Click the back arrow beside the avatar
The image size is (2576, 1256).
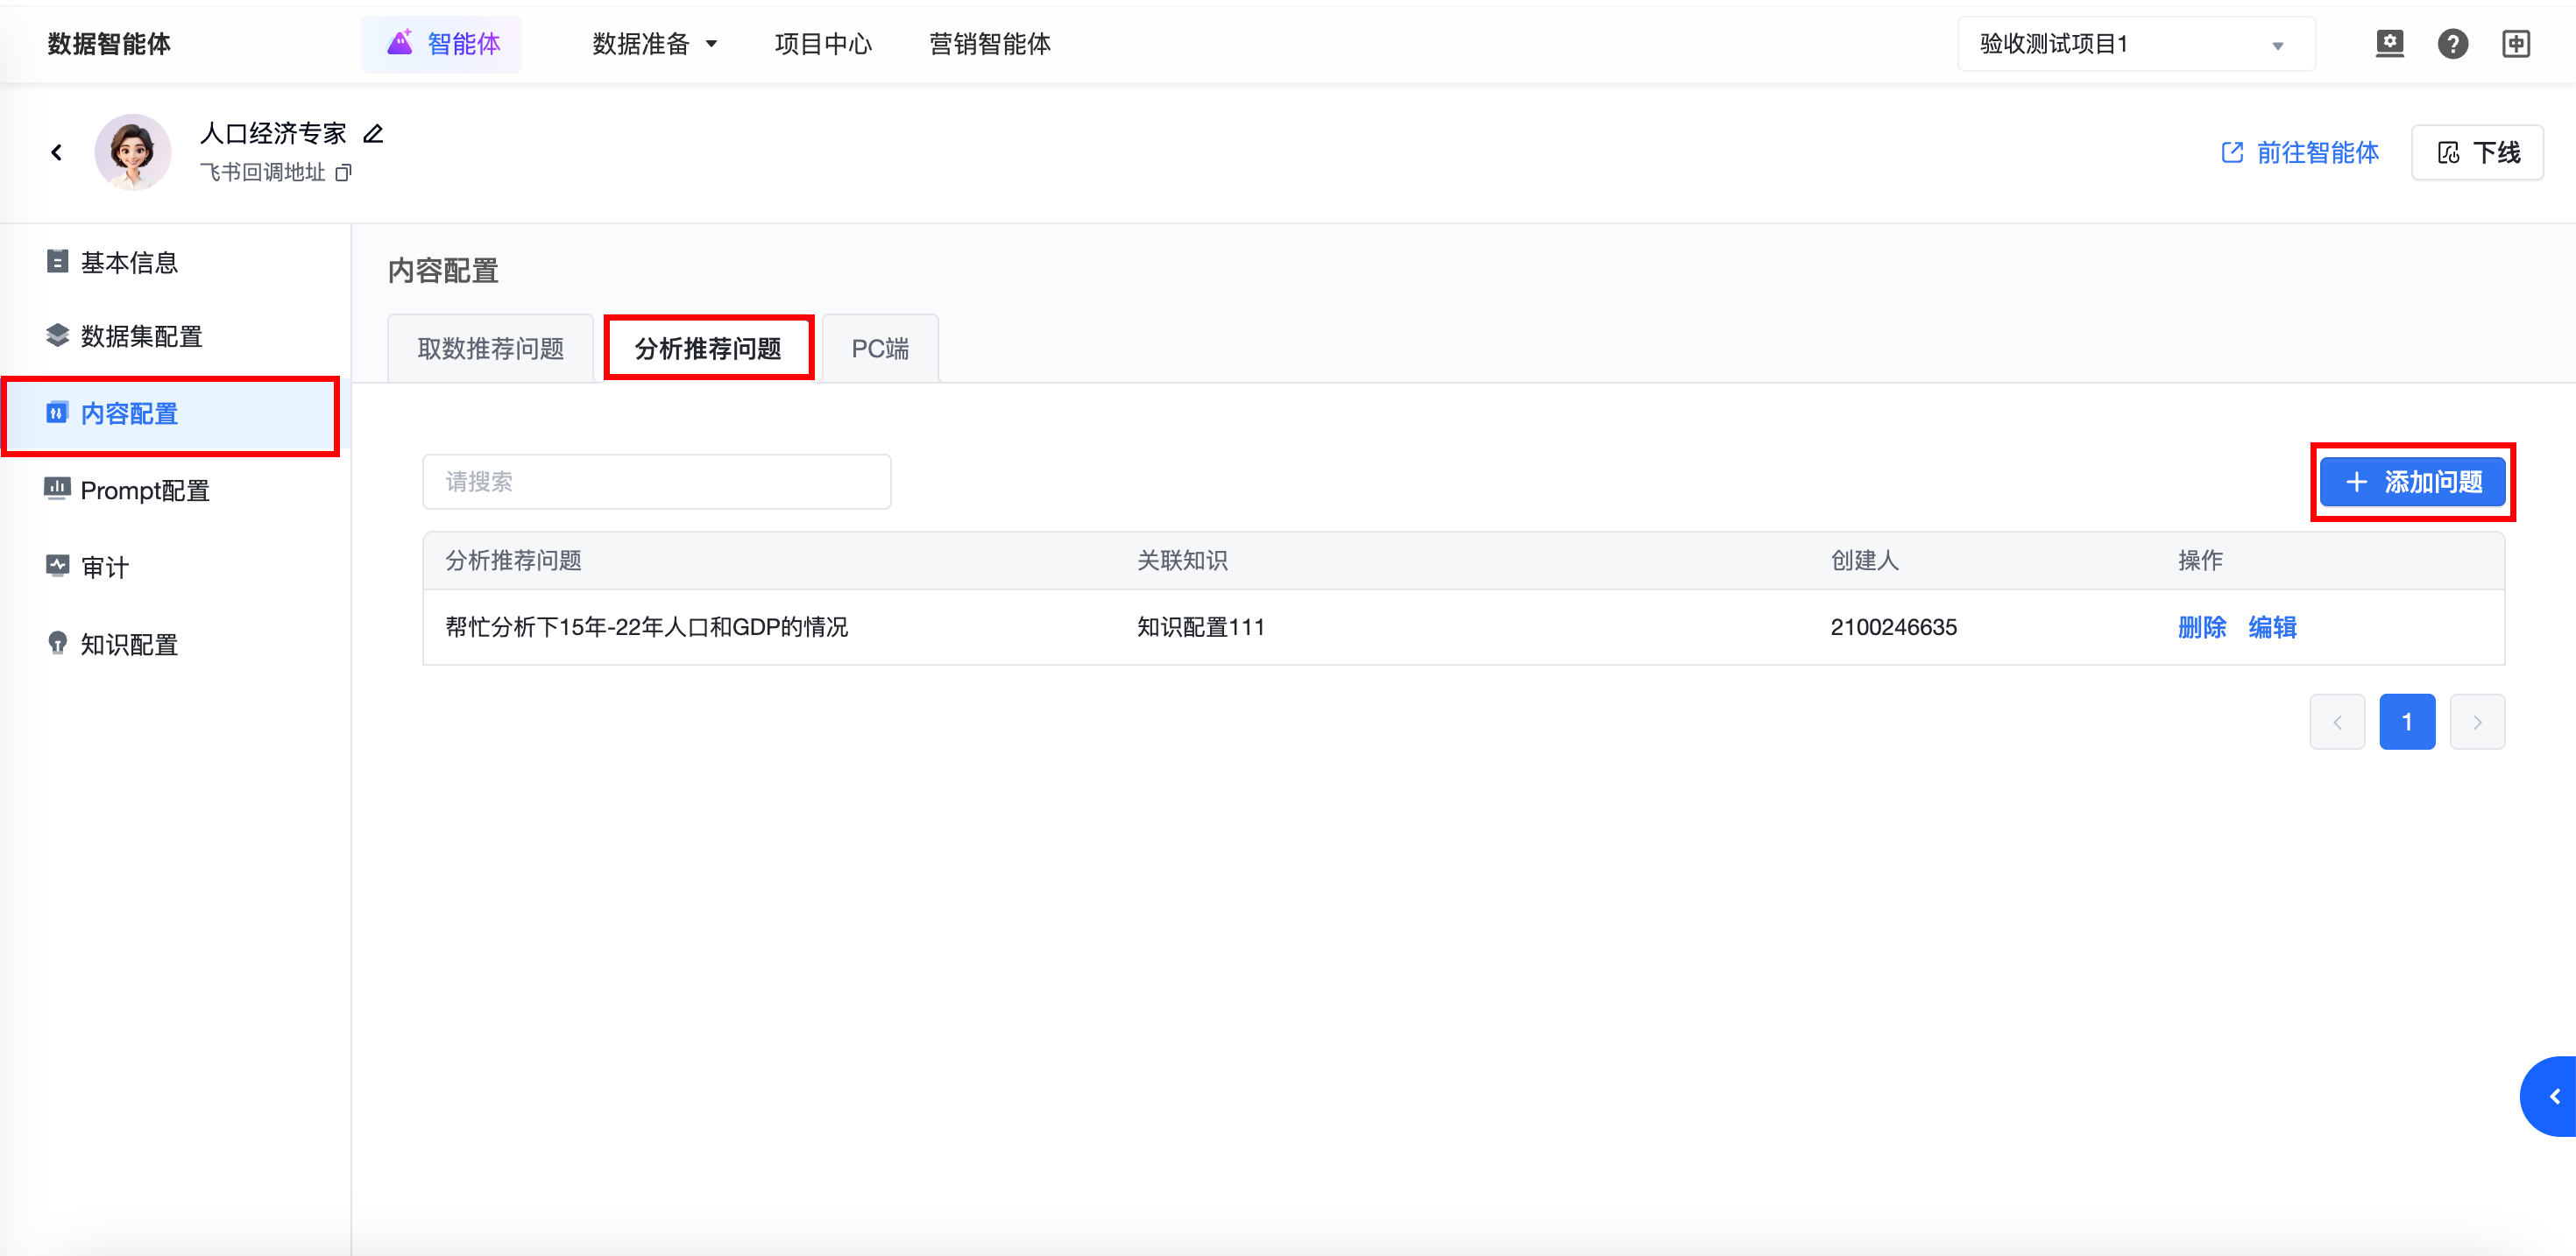(x=57, y=152)
